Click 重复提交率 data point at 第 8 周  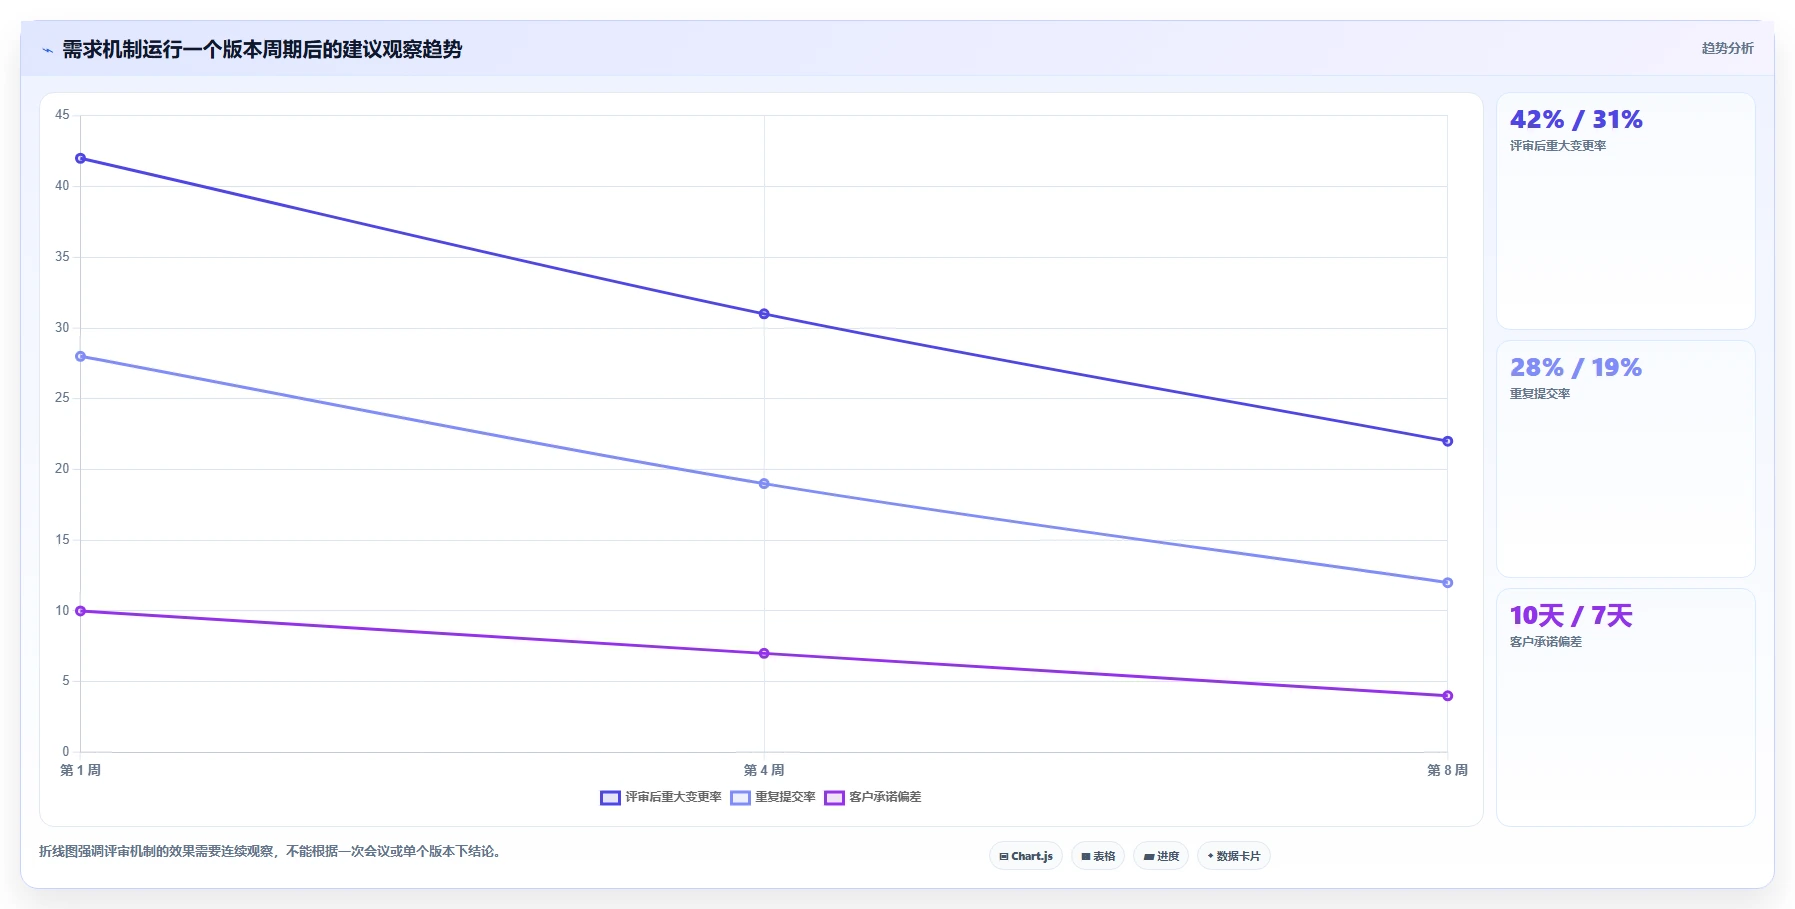1447,583
